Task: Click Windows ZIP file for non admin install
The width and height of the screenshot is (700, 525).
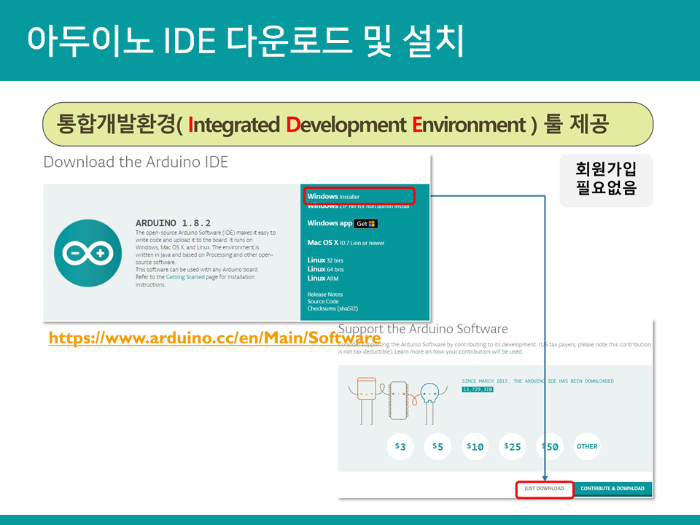Action: point(358,206)
